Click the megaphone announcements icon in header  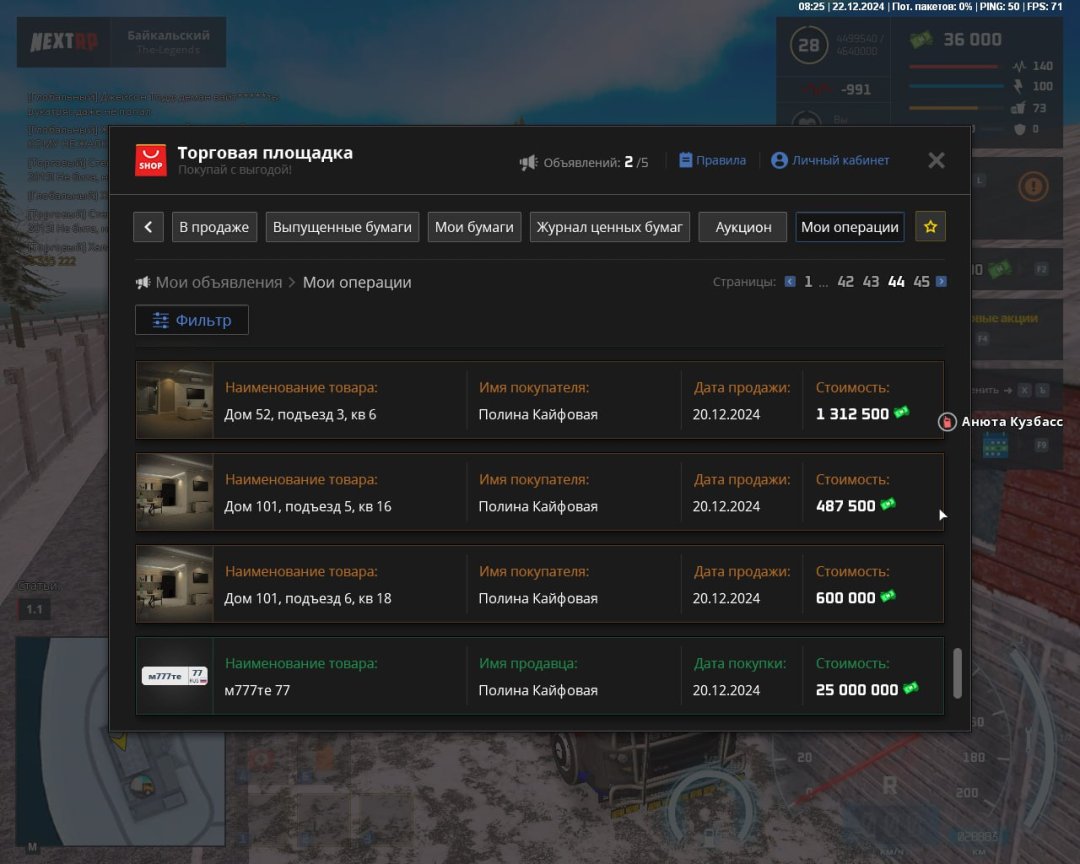pos(528,163)
